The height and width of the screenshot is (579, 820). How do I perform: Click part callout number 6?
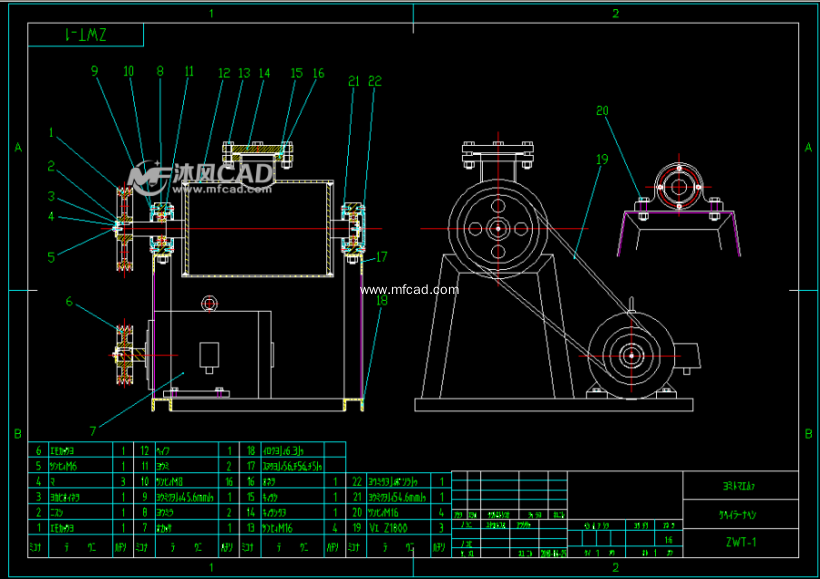coord(69,301)
